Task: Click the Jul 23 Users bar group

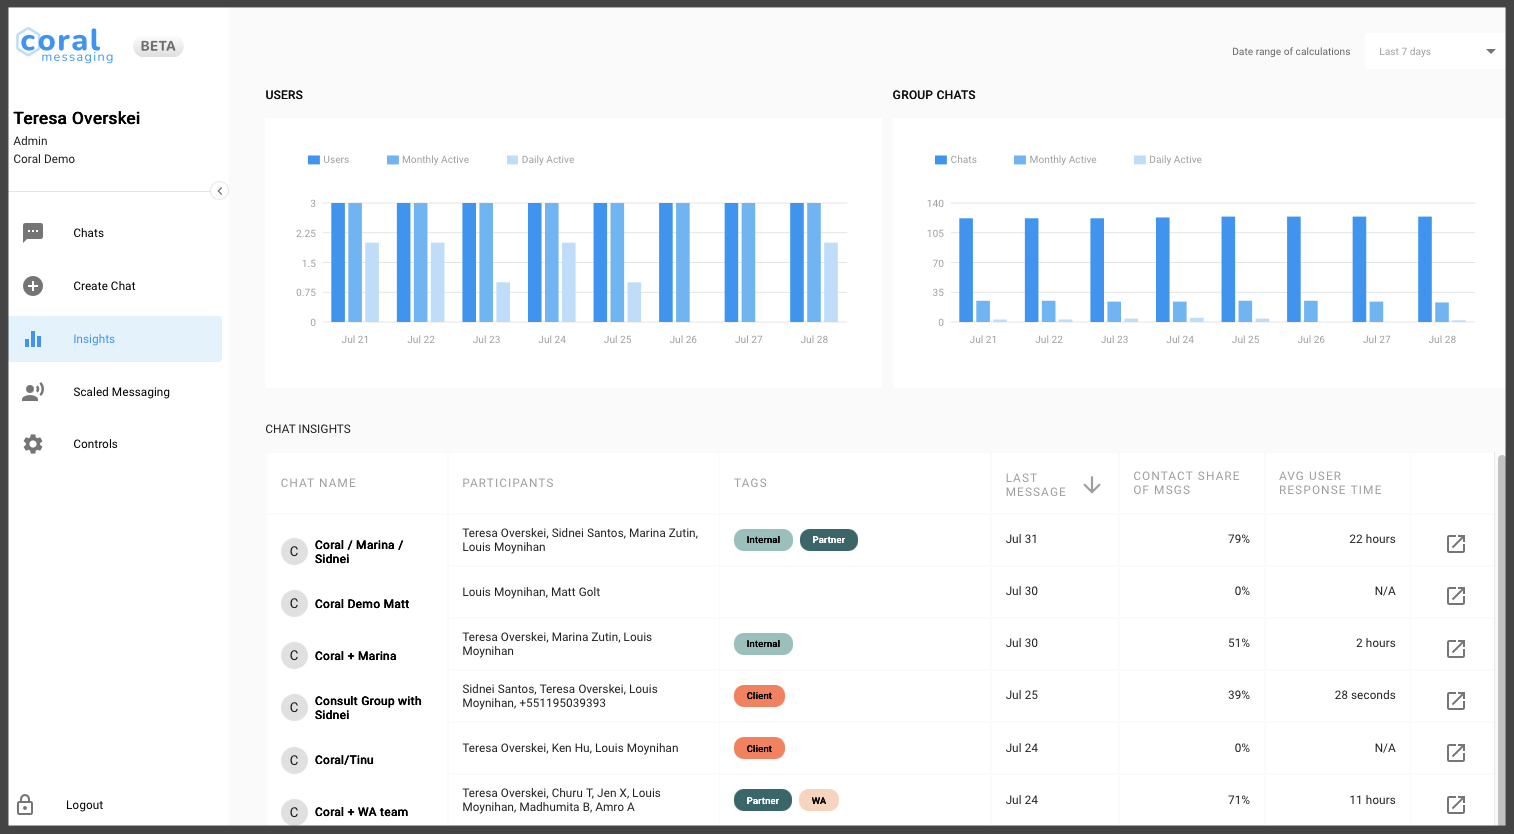Action: pos(487,262)
